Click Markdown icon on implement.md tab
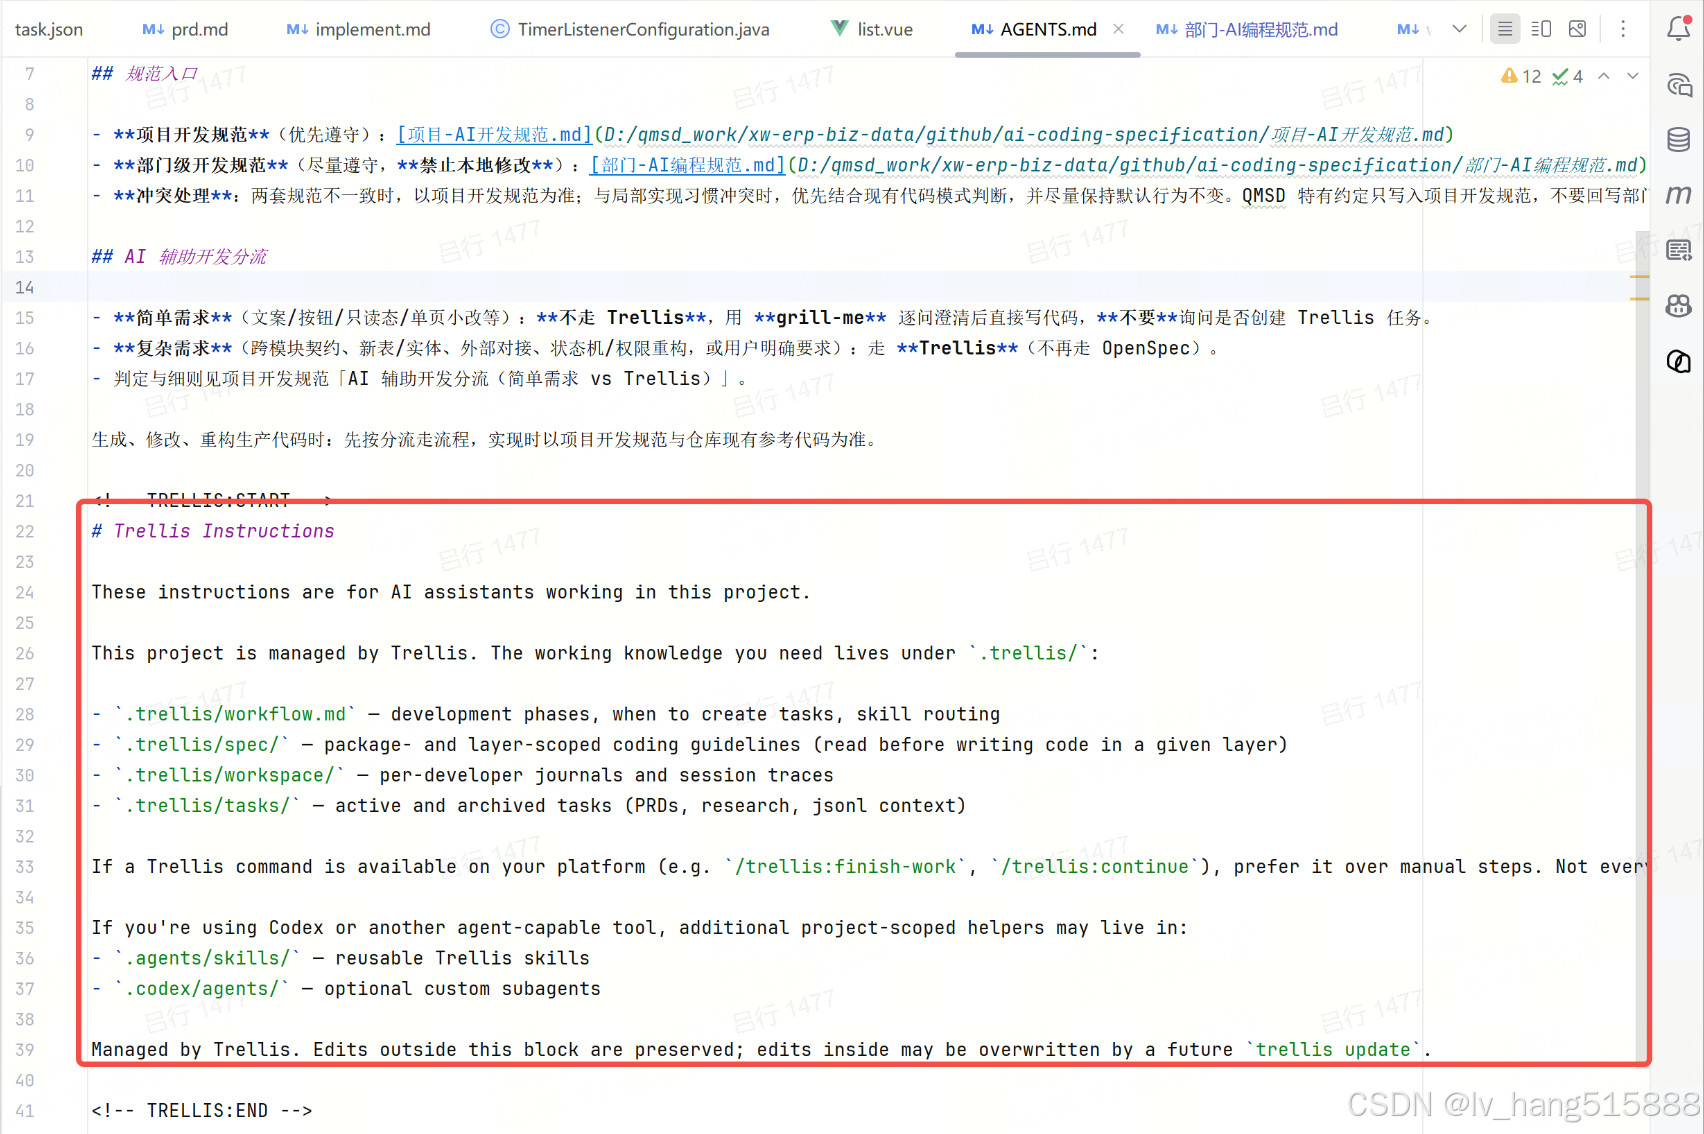 click(297, 29)
